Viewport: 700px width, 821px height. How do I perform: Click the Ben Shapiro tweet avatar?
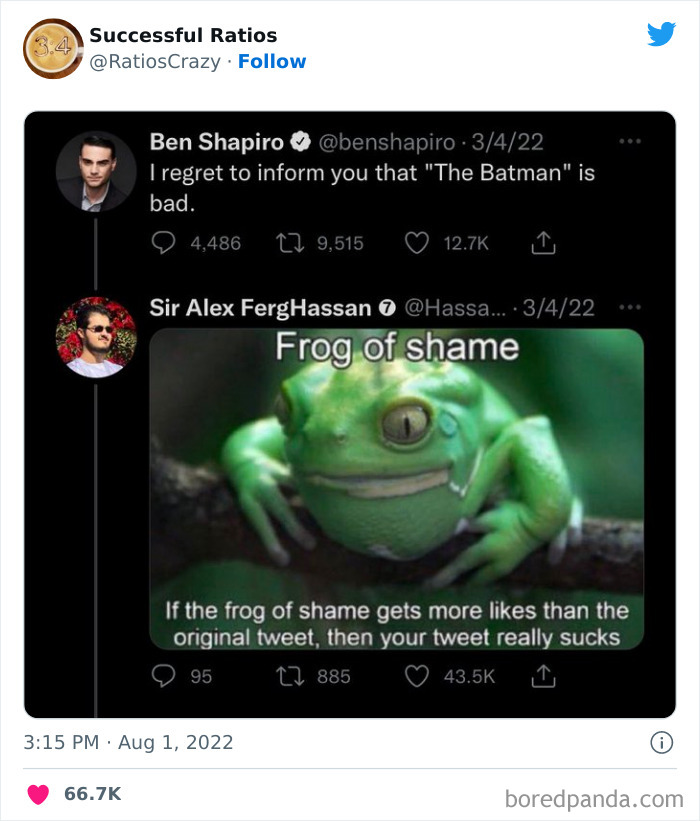point(96,170)
